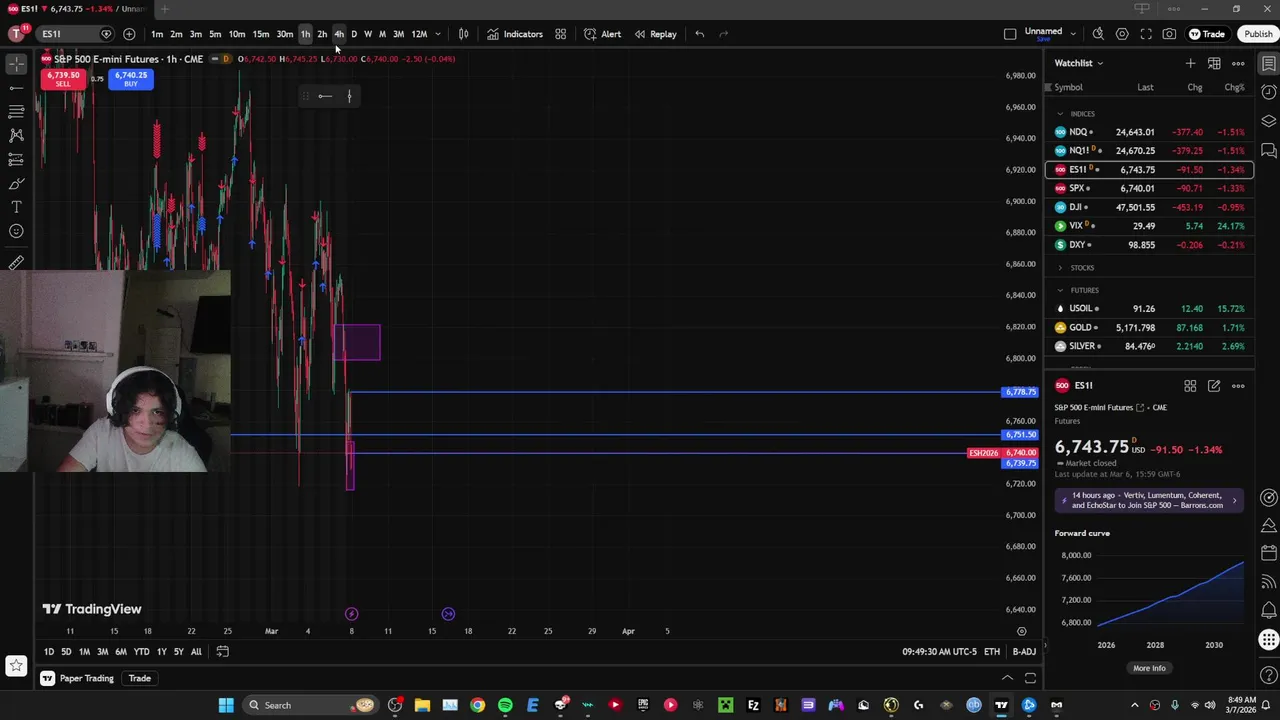Viewport: 1280px width, 720px height.
Task: Open the go-to-date calendar icon
Action: click(x=222, y=652)
